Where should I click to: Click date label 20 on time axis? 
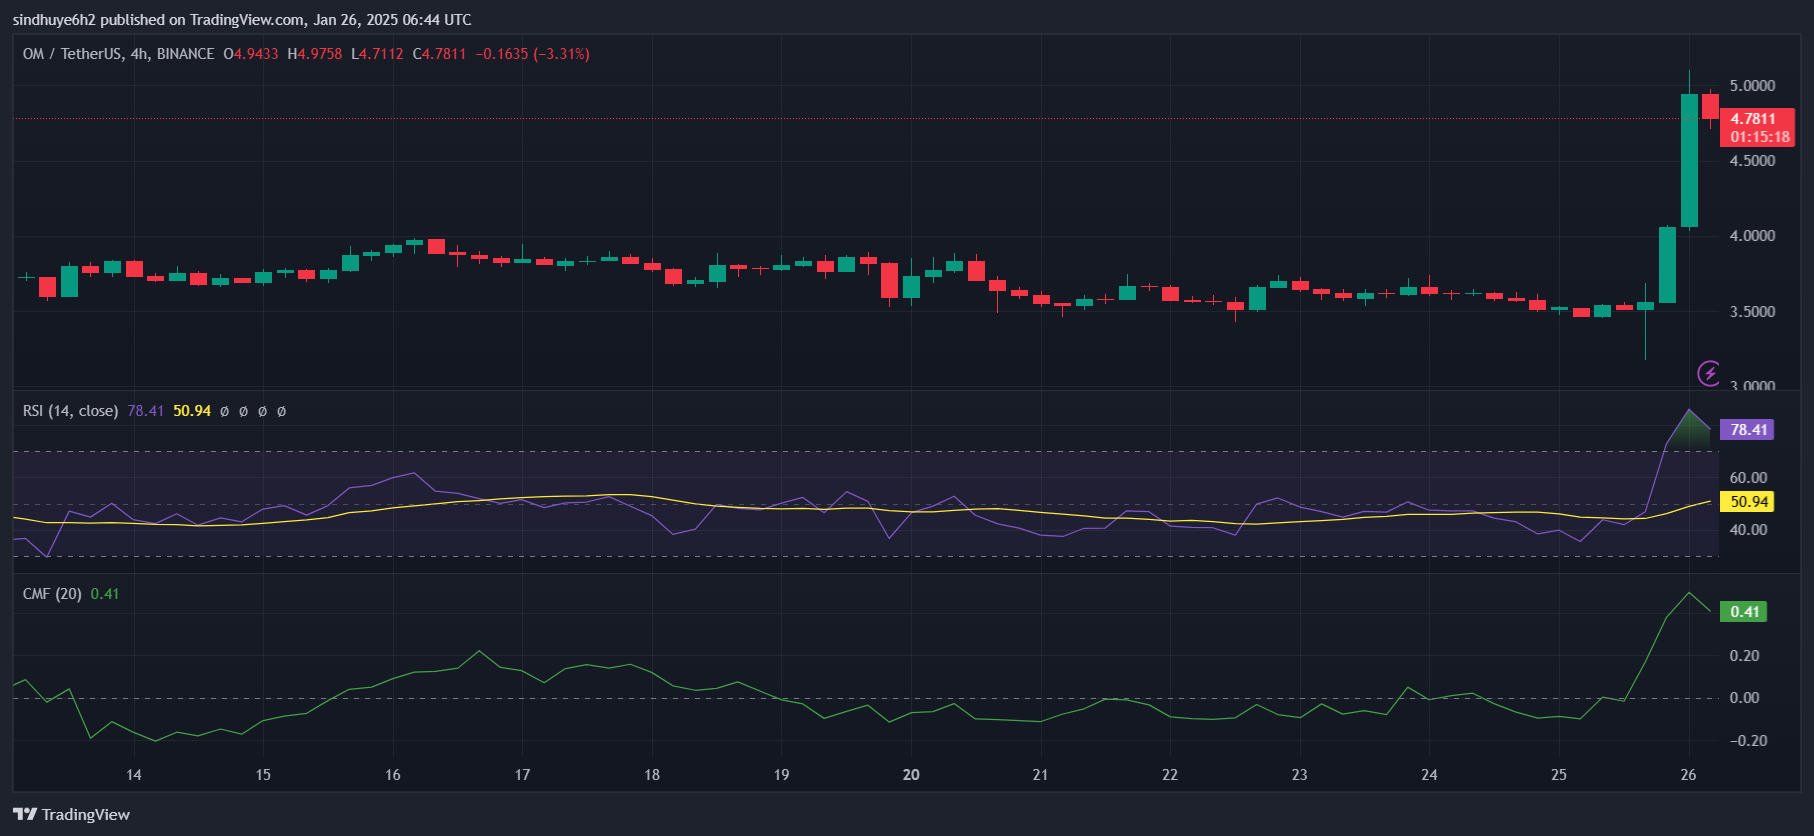click(911, 775)
